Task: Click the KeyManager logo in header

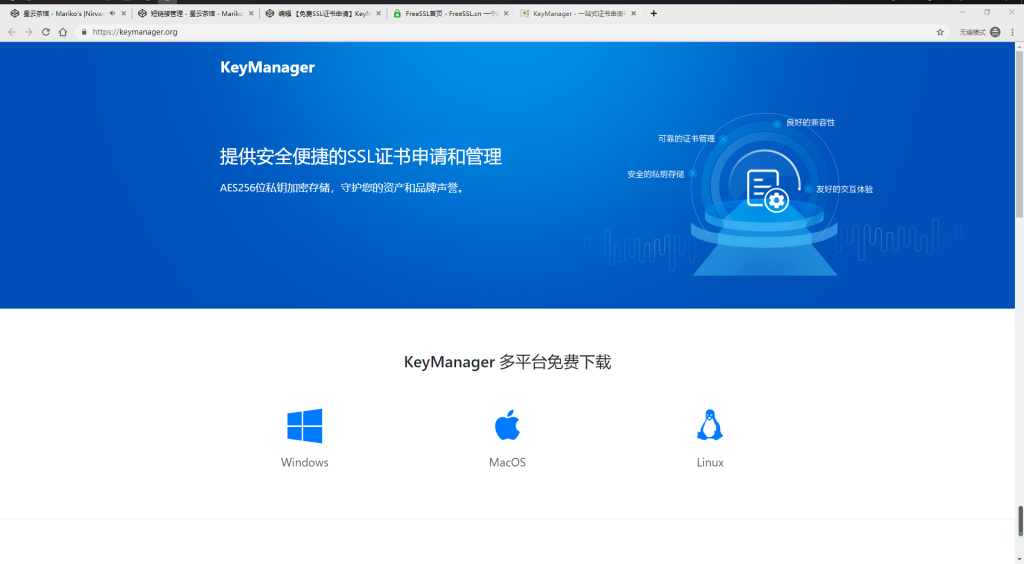Action: point(267,67)
